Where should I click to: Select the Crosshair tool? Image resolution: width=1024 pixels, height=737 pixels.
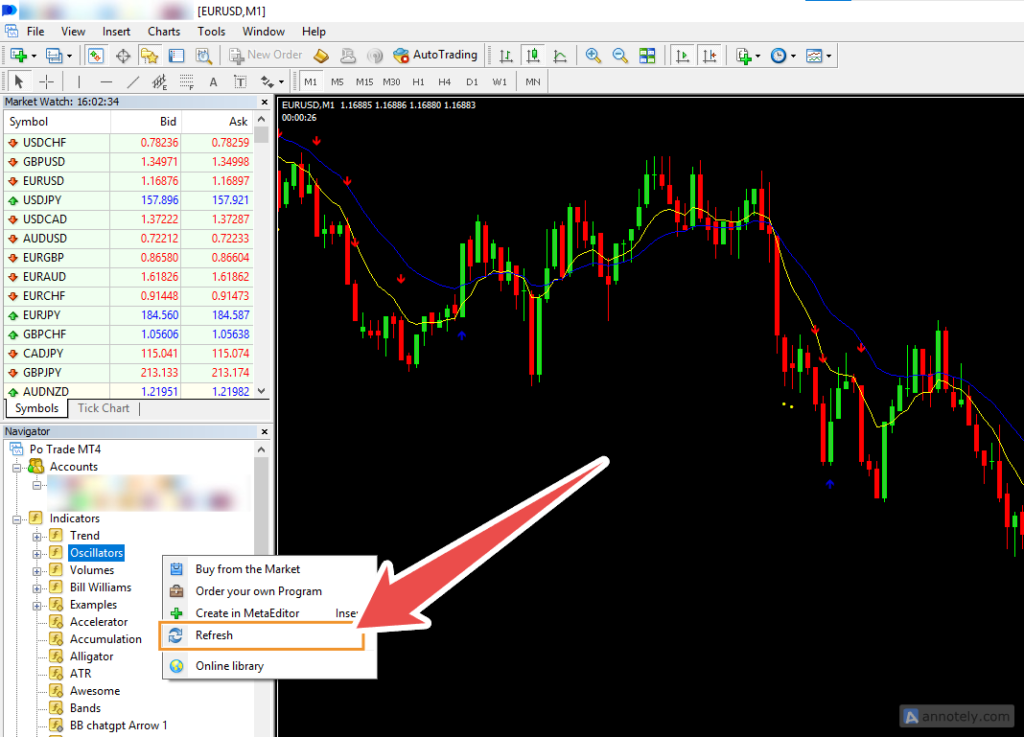(x=46, y=82)
